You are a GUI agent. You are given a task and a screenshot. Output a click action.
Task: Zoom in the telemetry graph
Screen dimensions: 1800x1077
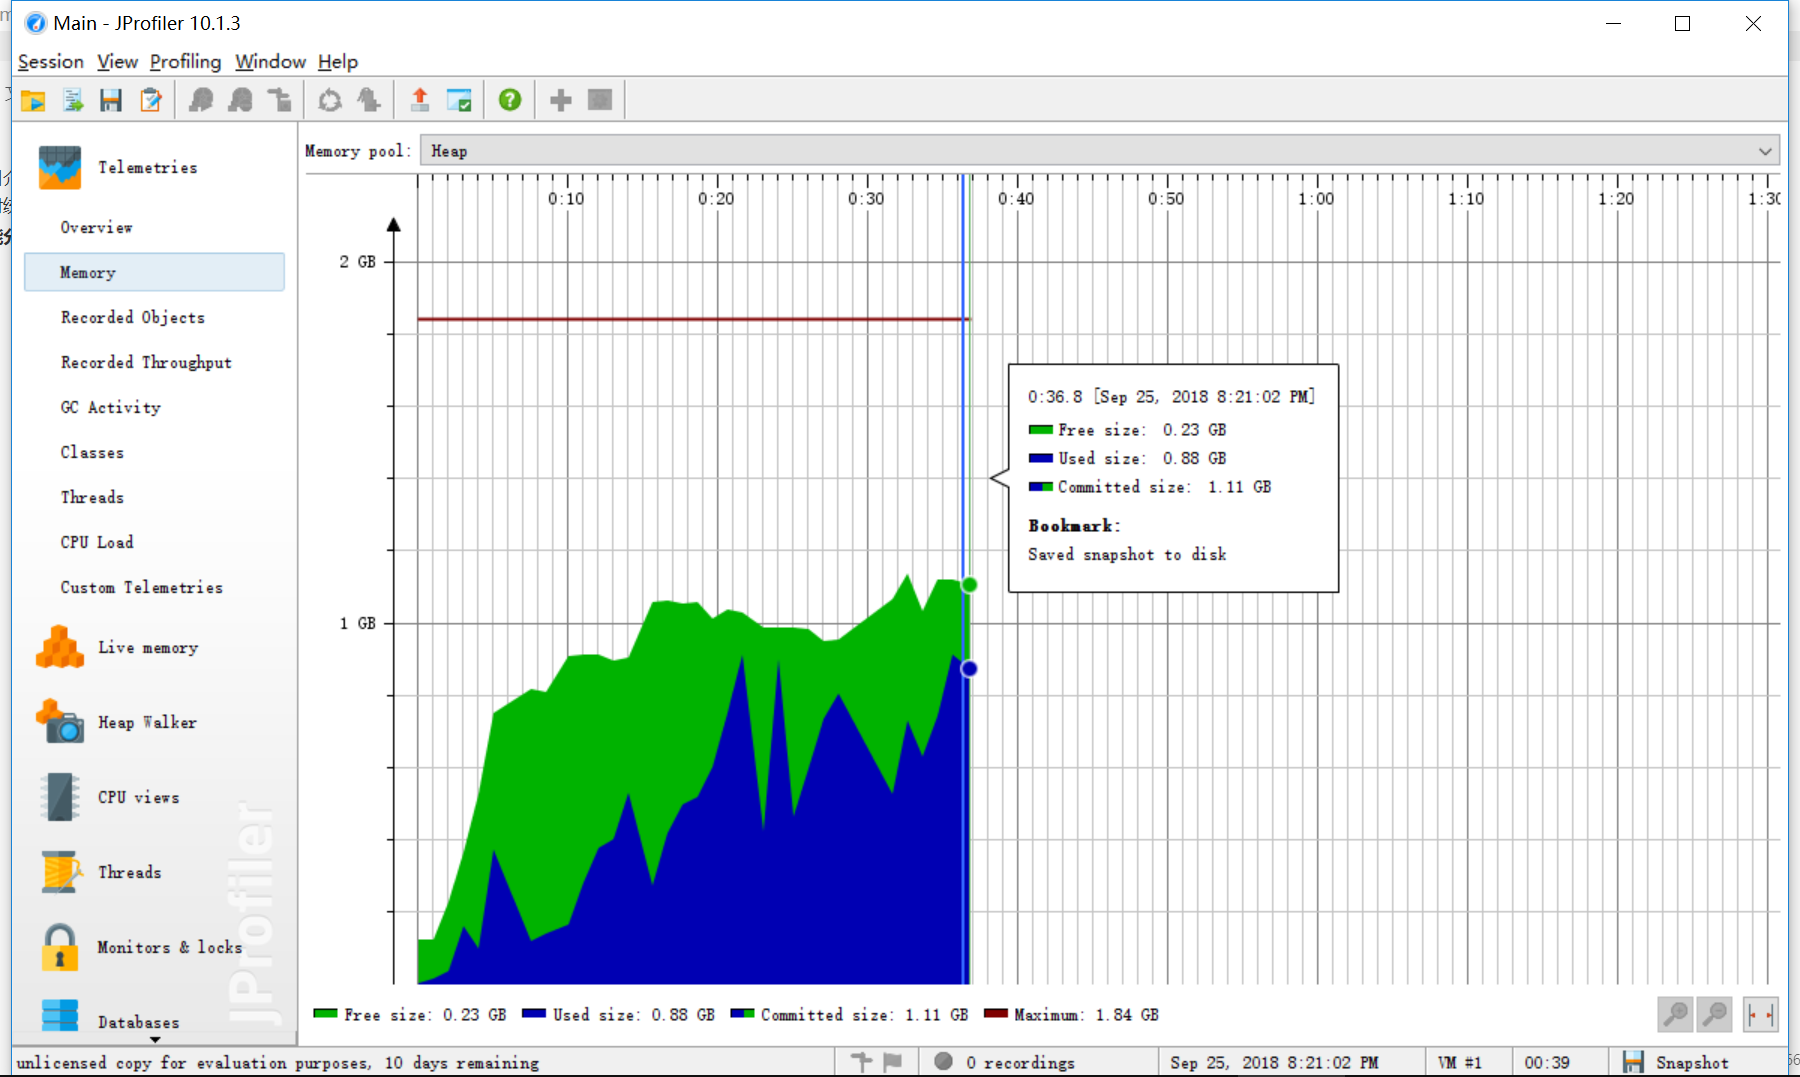pos(1675,1014)
